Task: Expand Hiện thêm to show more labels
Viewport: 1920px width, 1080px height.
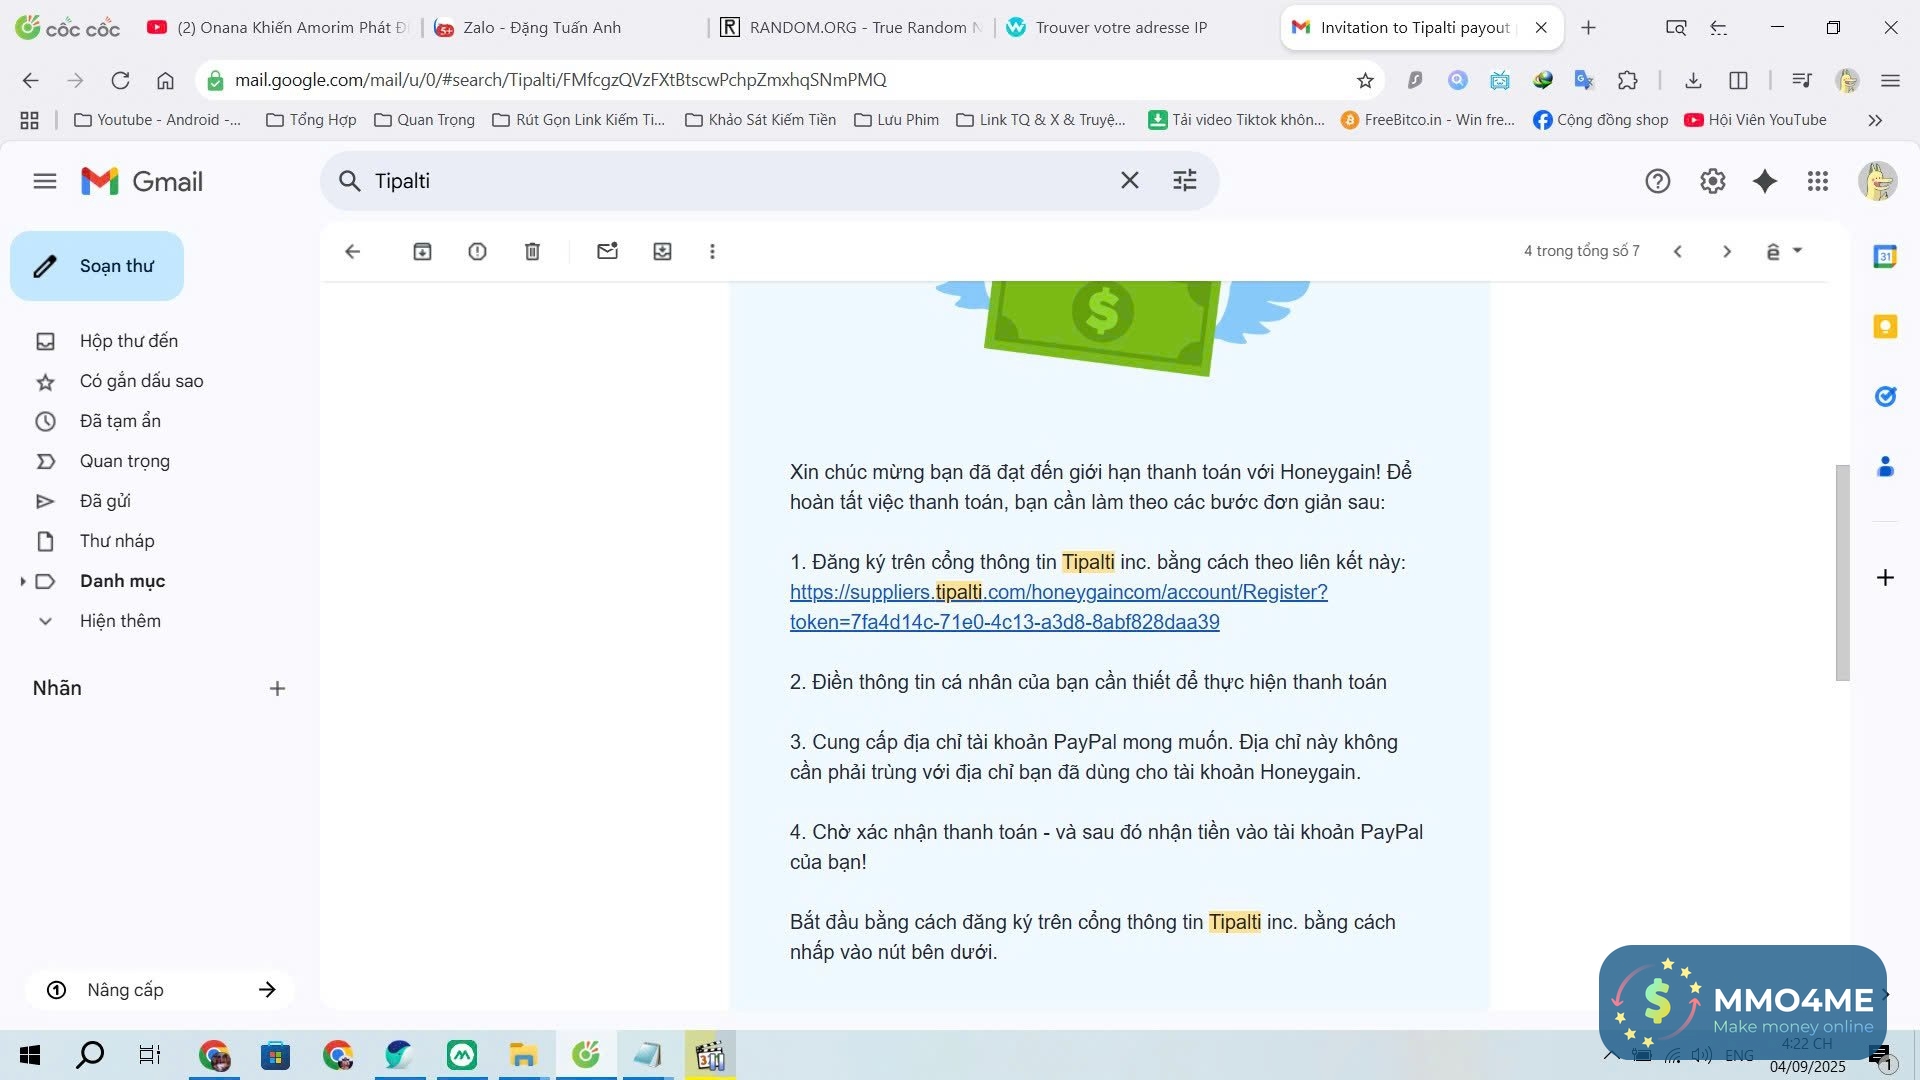Action: (100, 621)
